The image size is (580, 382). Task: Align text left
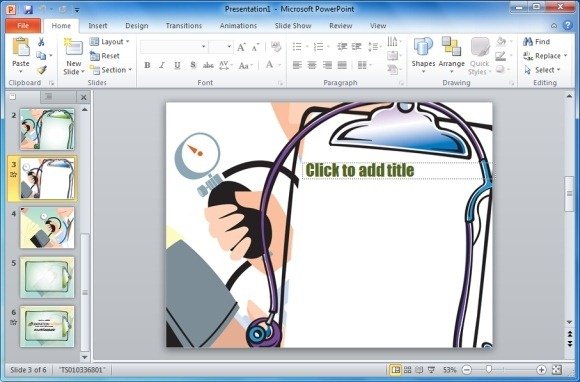[x=297, y=65]
